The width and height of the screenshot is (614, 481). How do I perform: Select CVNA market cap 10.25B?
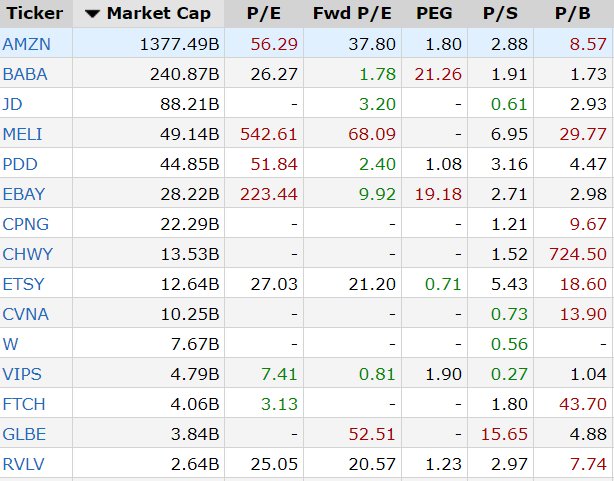pos(190,314)
